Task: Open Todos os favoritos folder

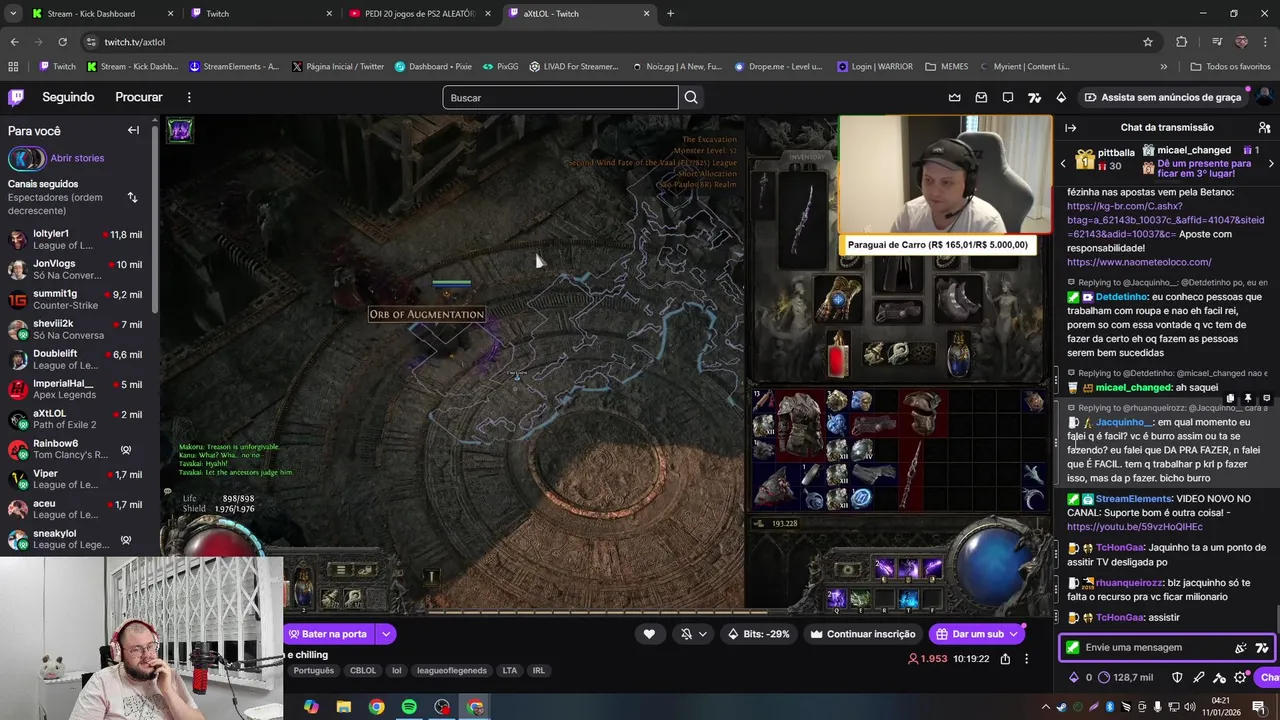Action: tap(1230, 67)
